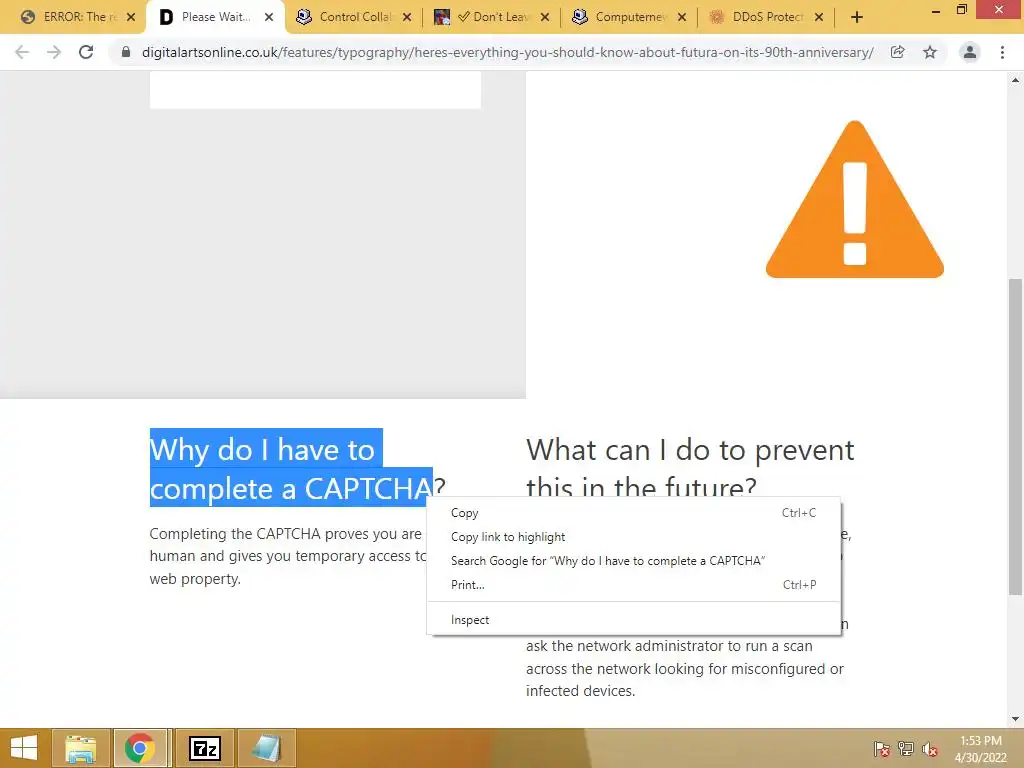Click the orange warning triangle image

(x=854, y=199)
